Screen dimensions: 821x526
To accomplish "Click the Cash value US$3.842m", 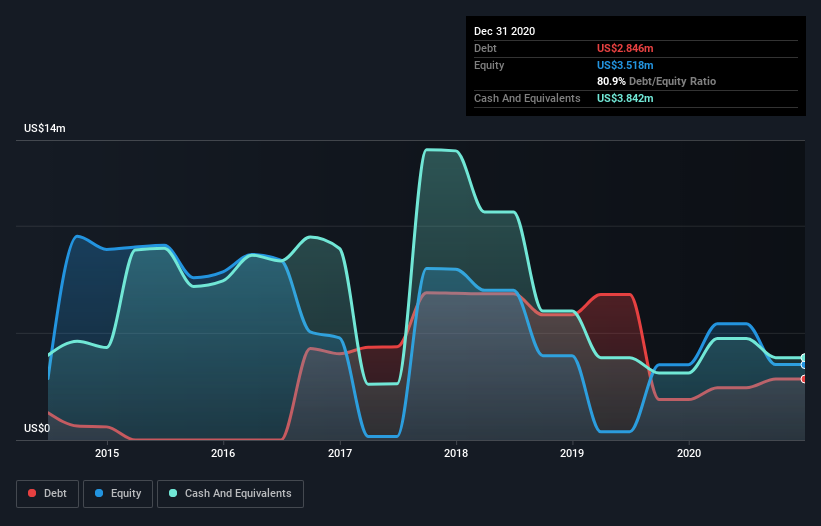I will pos(625,98).
